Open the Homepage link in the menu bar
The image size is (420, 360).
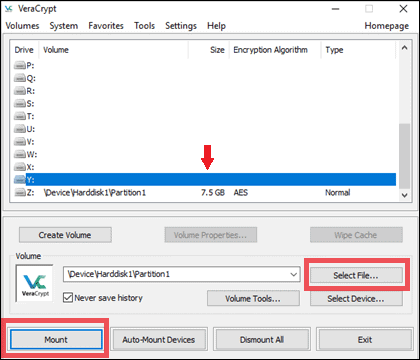pos(387,26)
